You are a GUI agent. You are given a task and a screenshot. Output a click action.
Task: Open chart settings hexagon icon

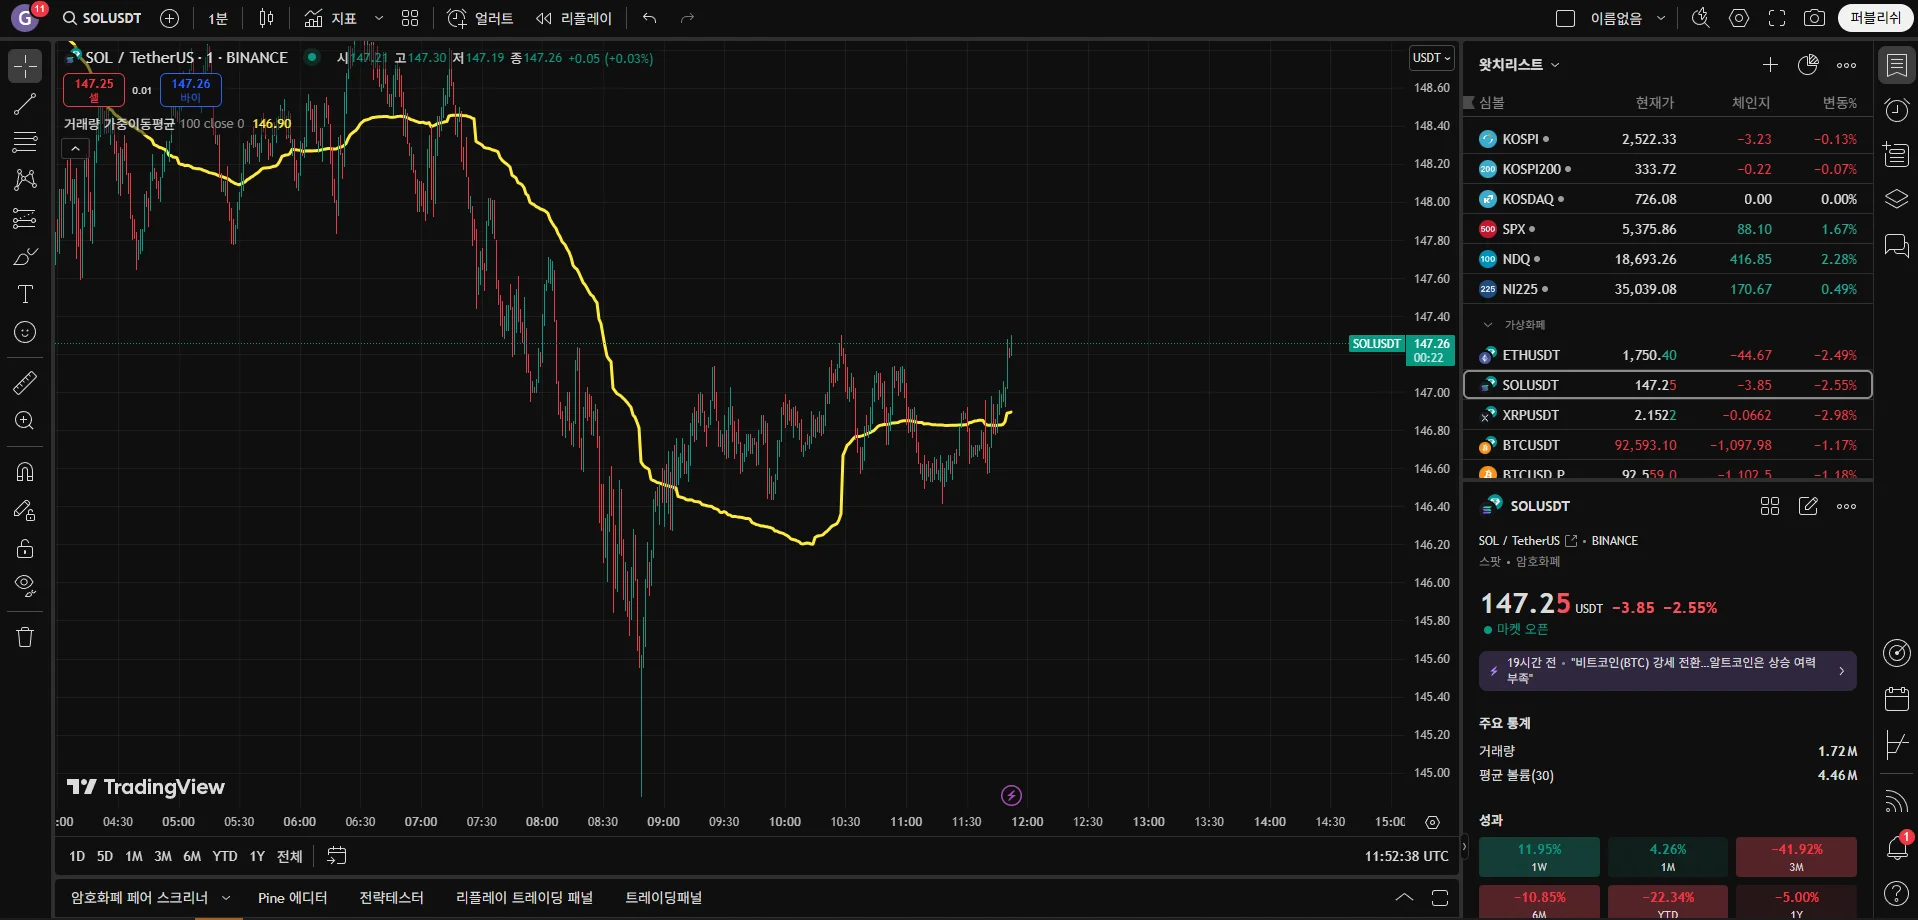(1739, 18)
